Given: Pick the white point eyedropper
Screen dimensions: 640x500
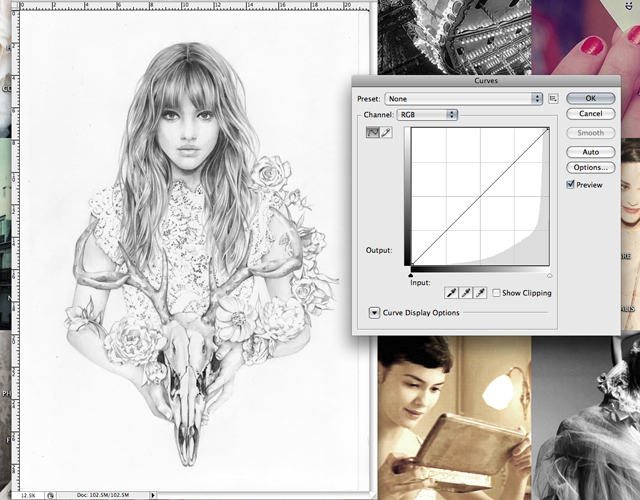Looking at the screenshot, I should (479, 292).
